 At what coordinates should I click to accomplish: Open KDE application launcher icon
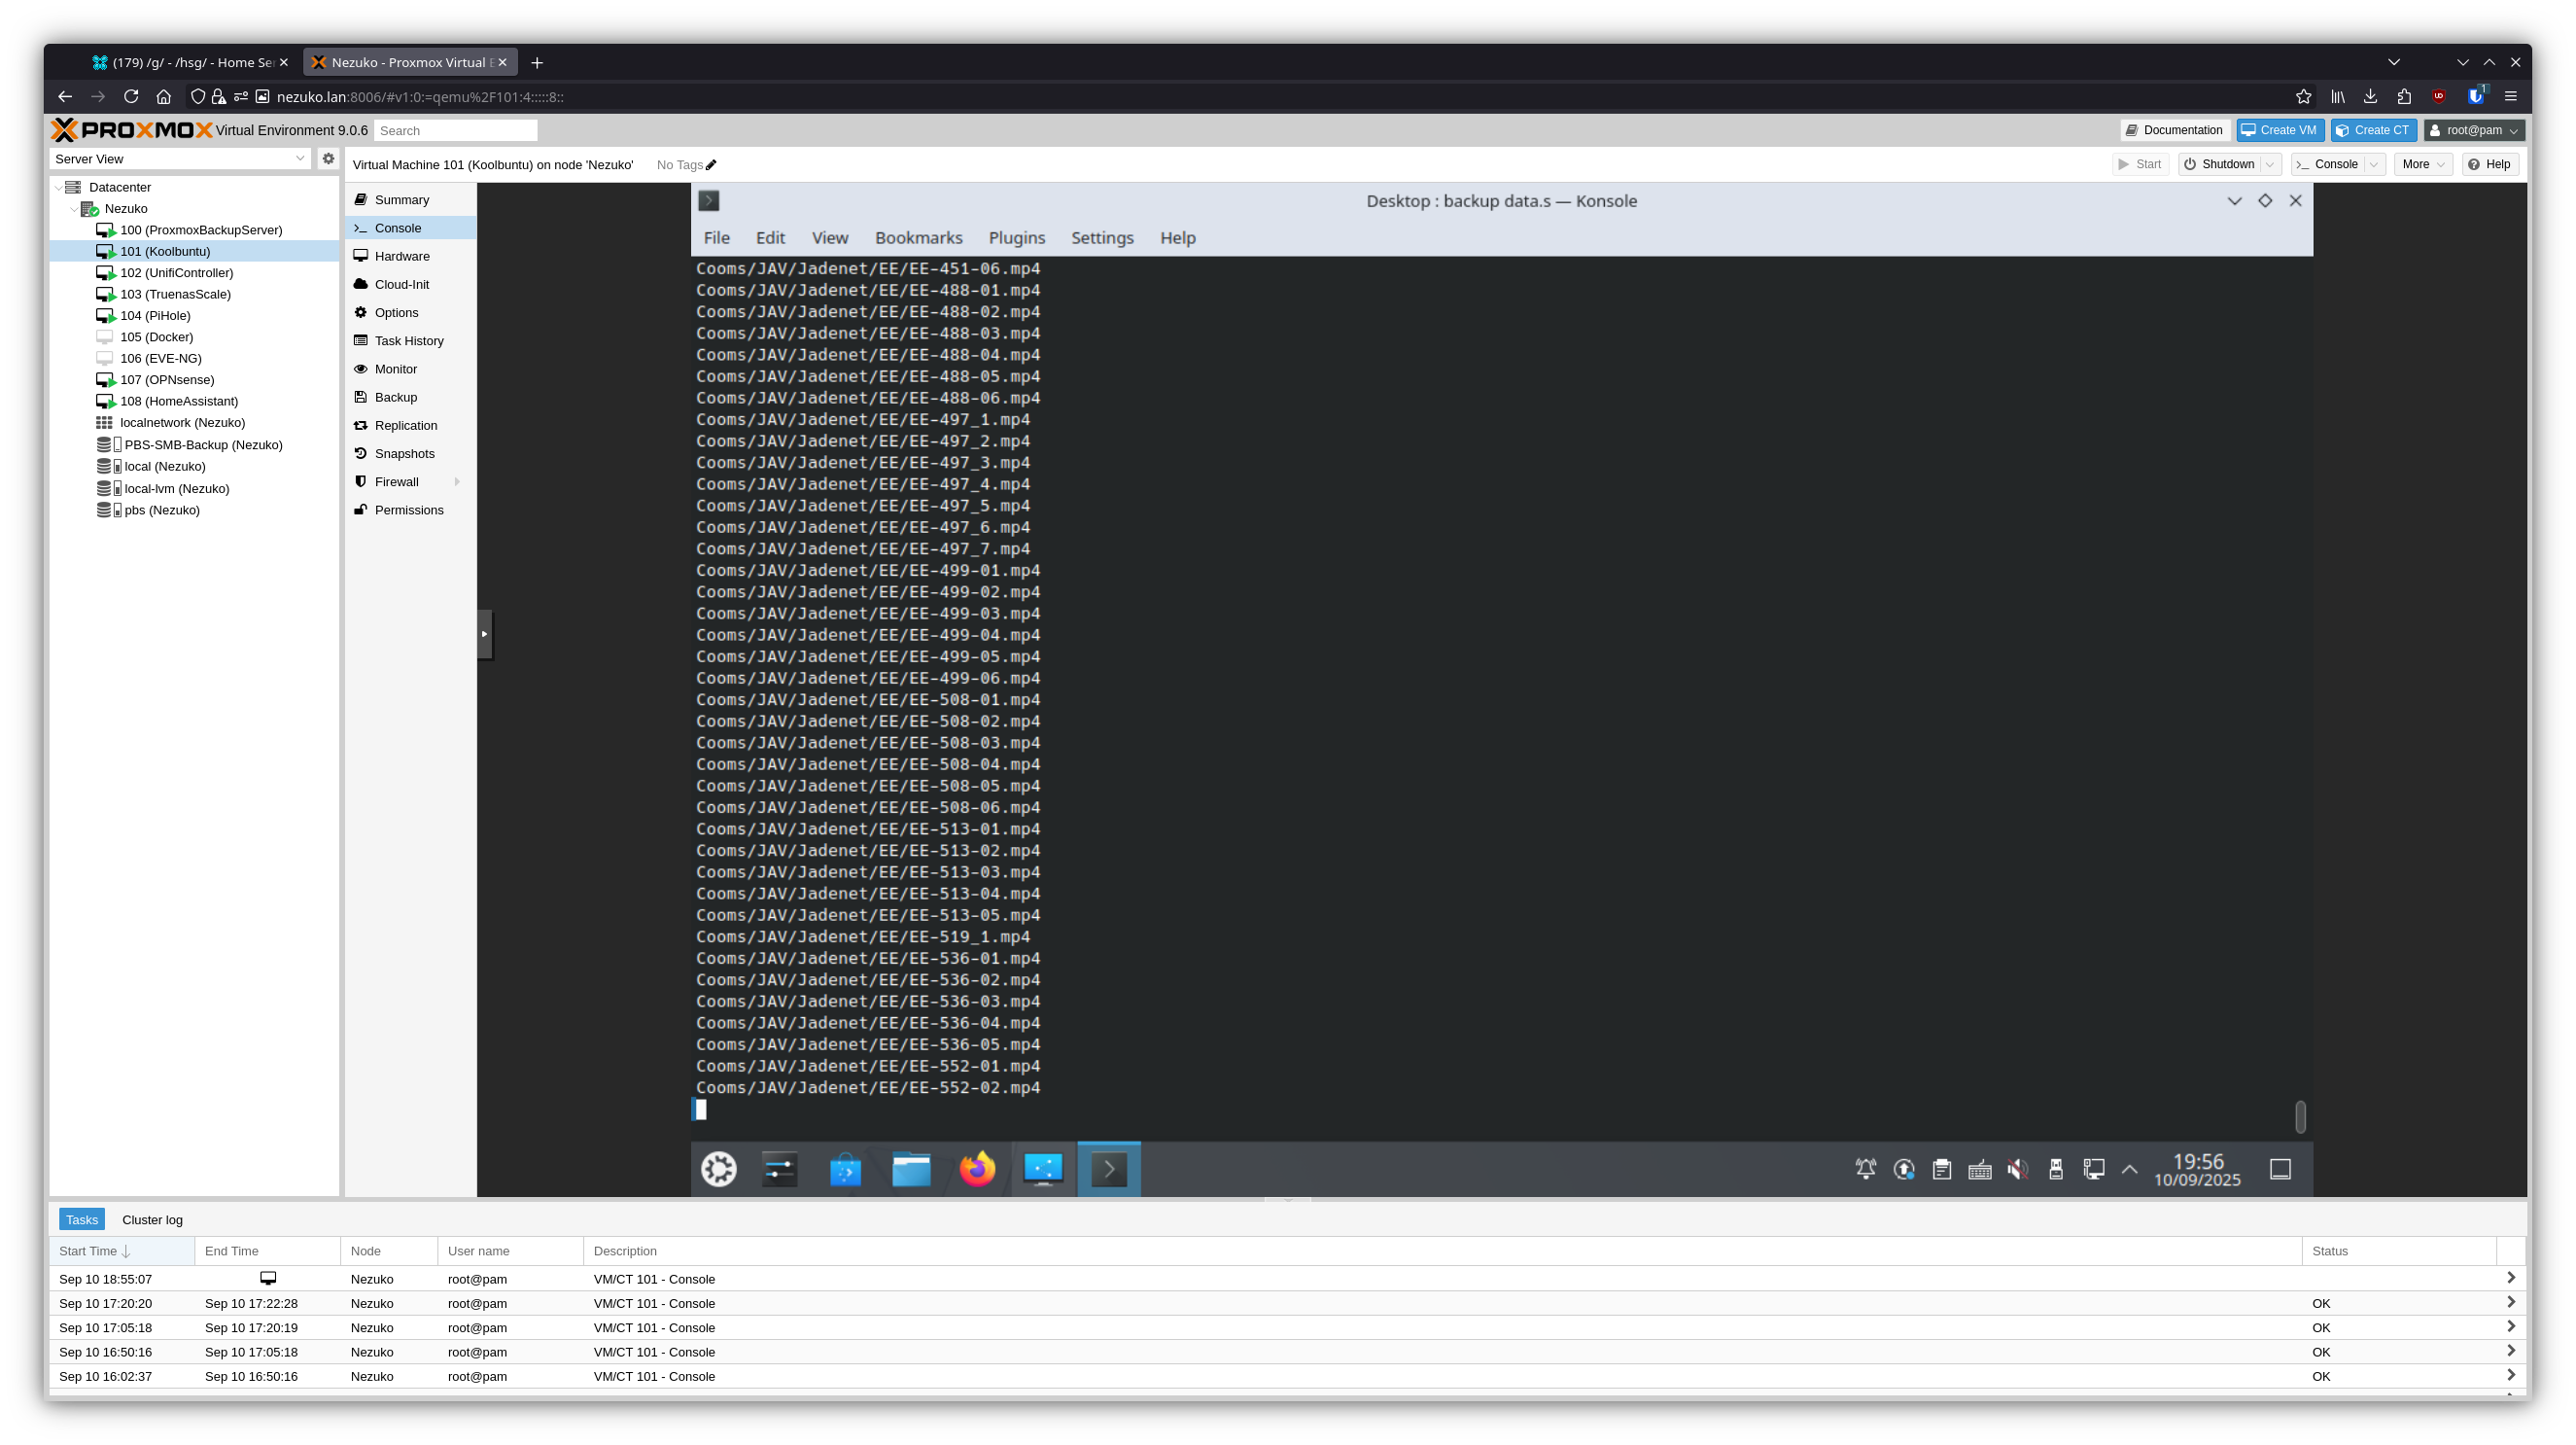pos(718,1168)
